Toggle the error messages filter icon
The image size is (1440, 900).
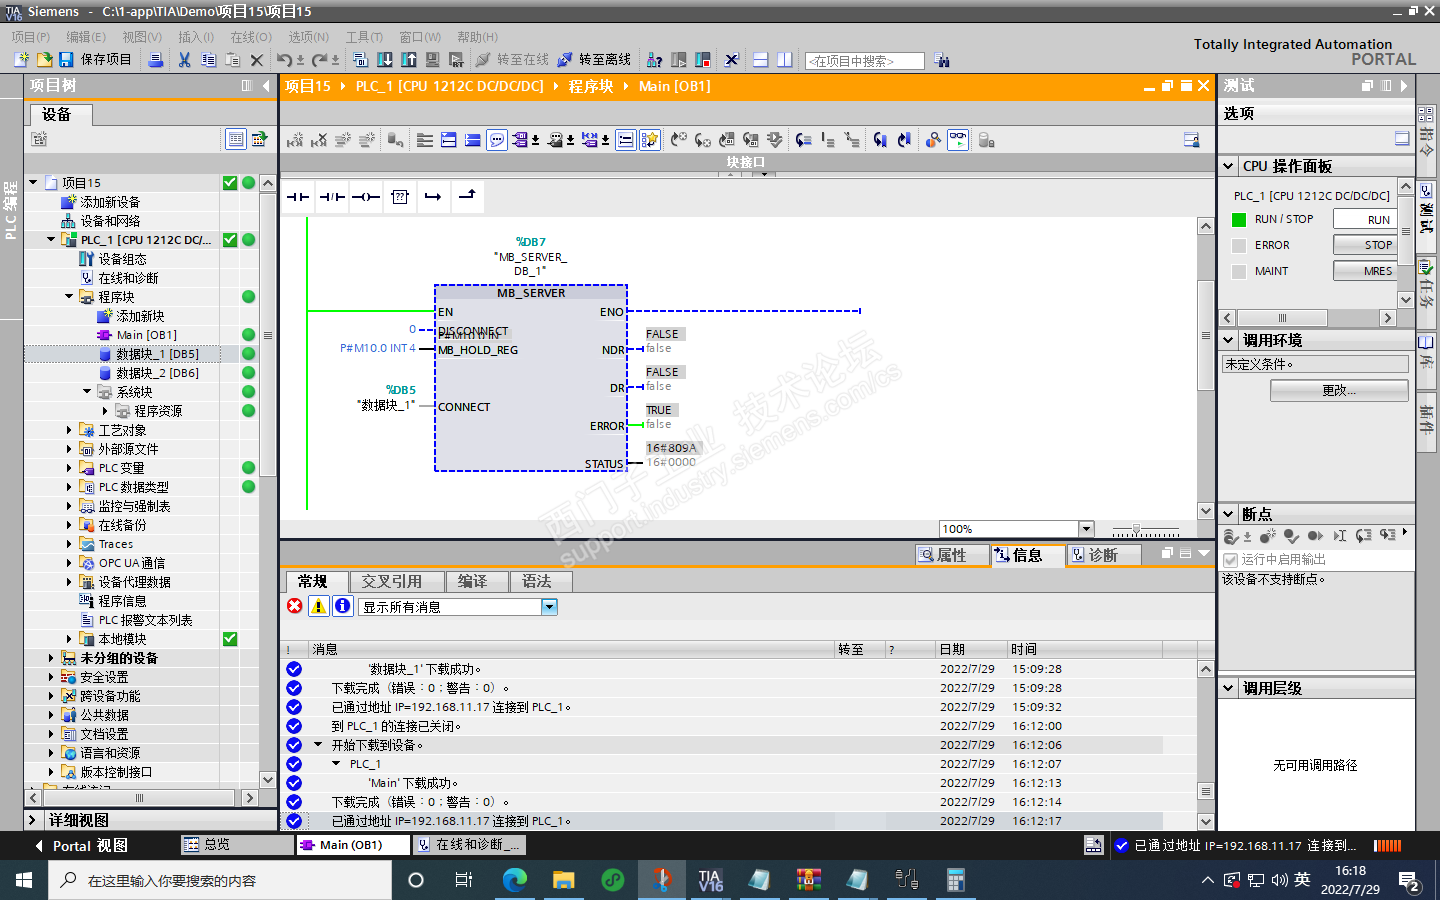(x=295, y=606)
